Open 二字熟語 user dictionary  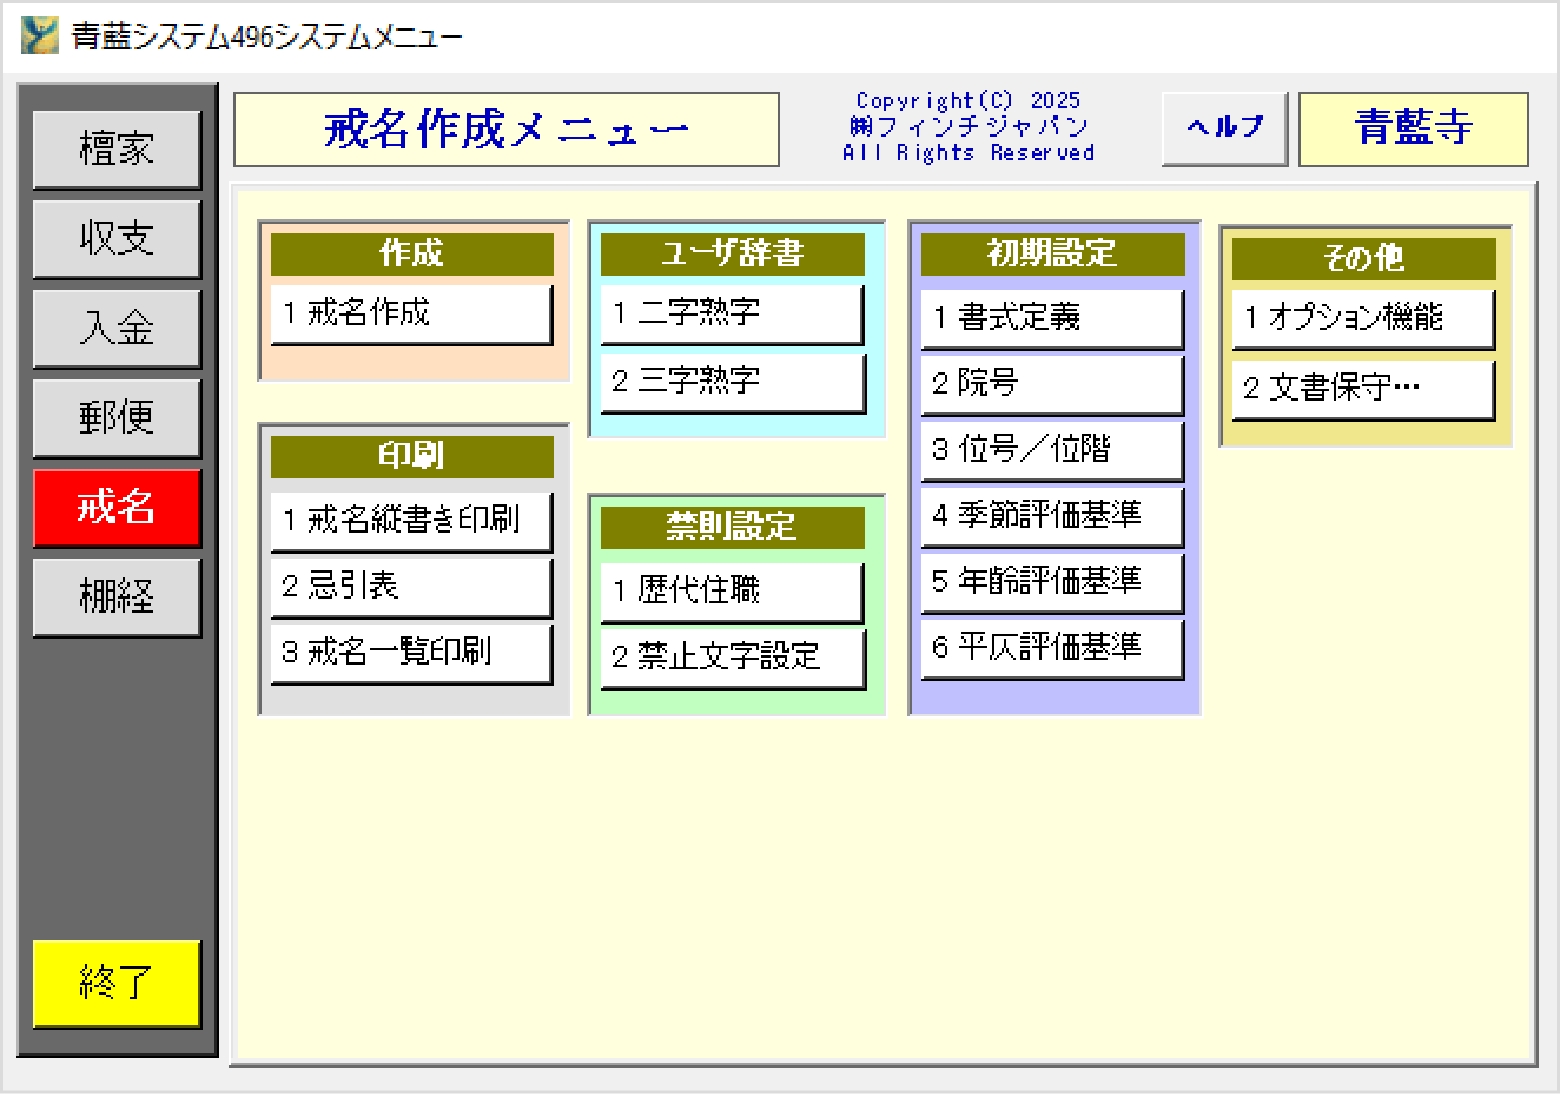point(732,314)
